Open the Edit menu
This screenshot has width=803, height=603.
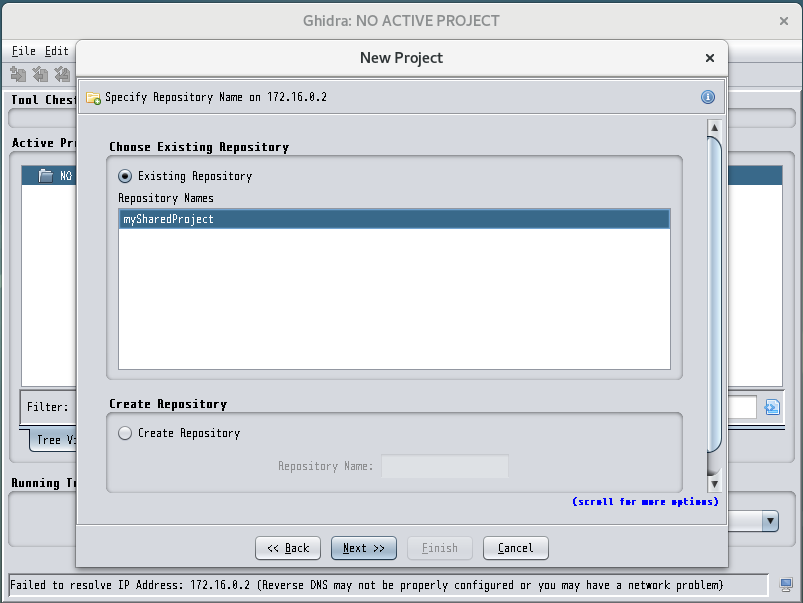pos(56,51)
